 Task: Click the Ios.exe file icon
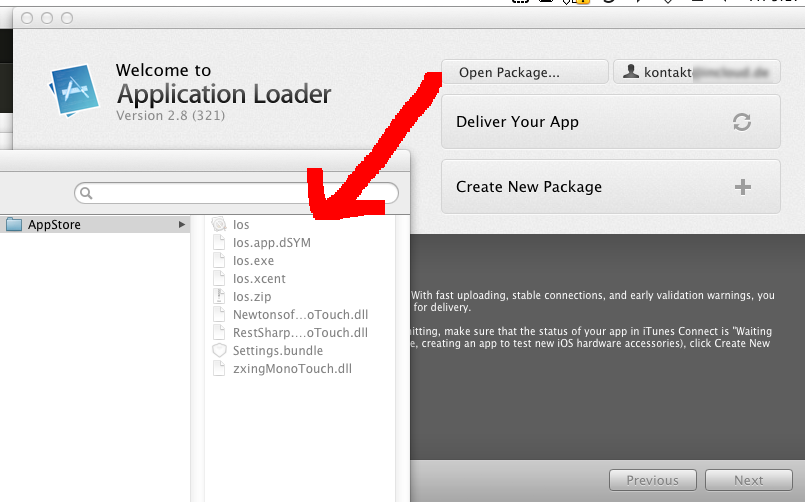pos(220,261)
